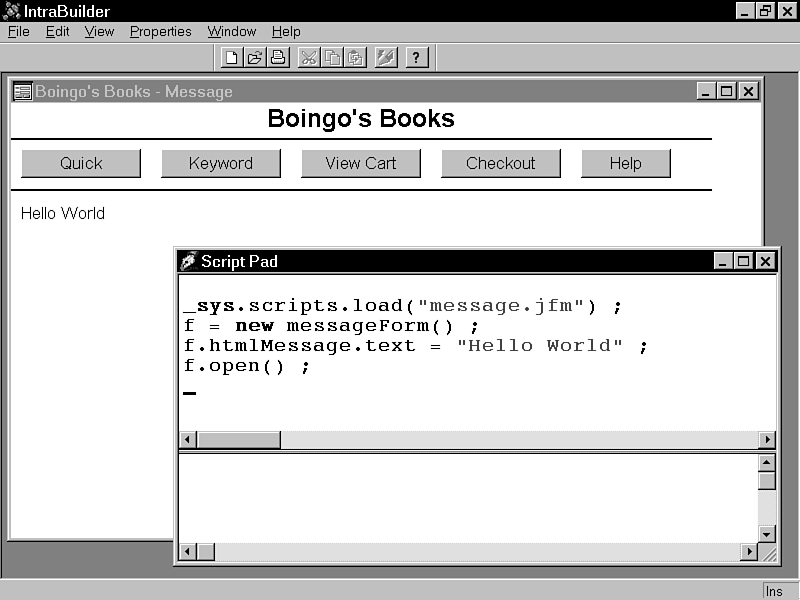
Task: Open the View menu
Action: click(99, 32)
